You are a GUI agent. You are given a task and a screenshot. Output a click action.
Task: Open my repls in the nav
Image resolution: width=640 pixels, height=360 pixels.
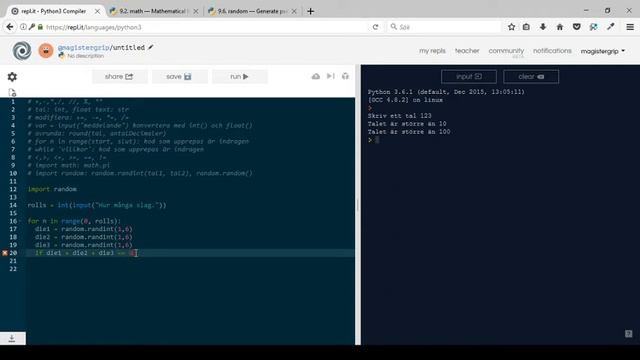tap(432, 51)
